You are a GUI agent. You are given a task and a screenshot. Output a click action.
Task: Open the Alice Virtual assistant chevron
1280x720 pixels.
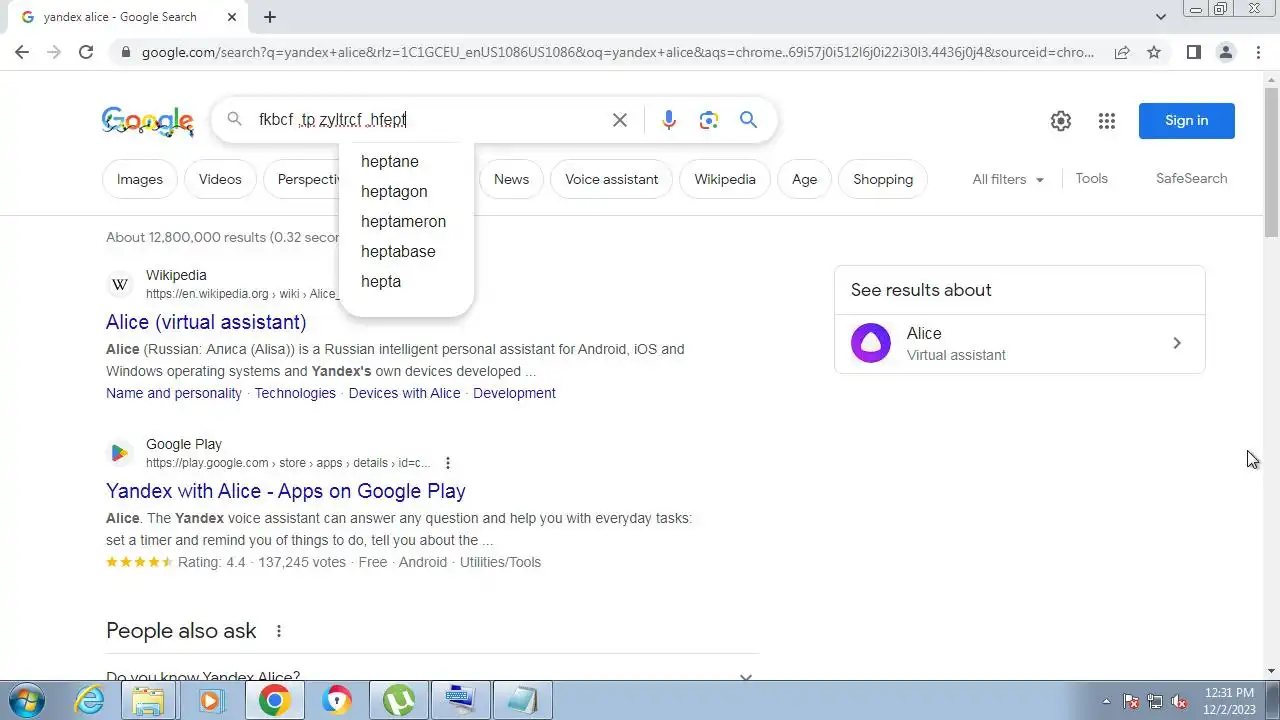1177,343
